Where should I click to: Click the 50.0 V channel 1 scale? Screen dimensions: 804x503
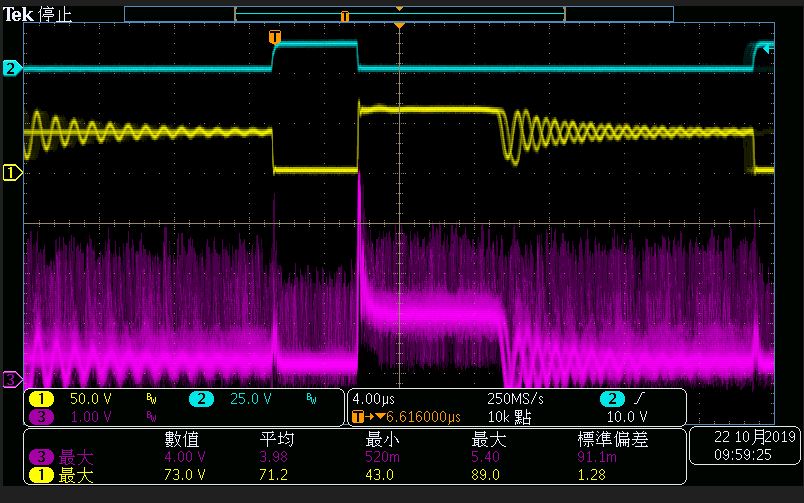(x=90, y=398)
